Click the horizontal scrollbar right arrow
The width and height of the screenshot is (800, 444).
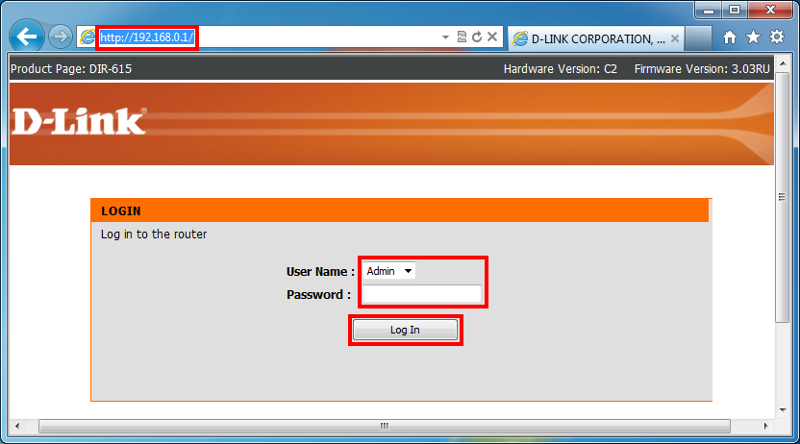pyautogui.click(x=765, y=426)
